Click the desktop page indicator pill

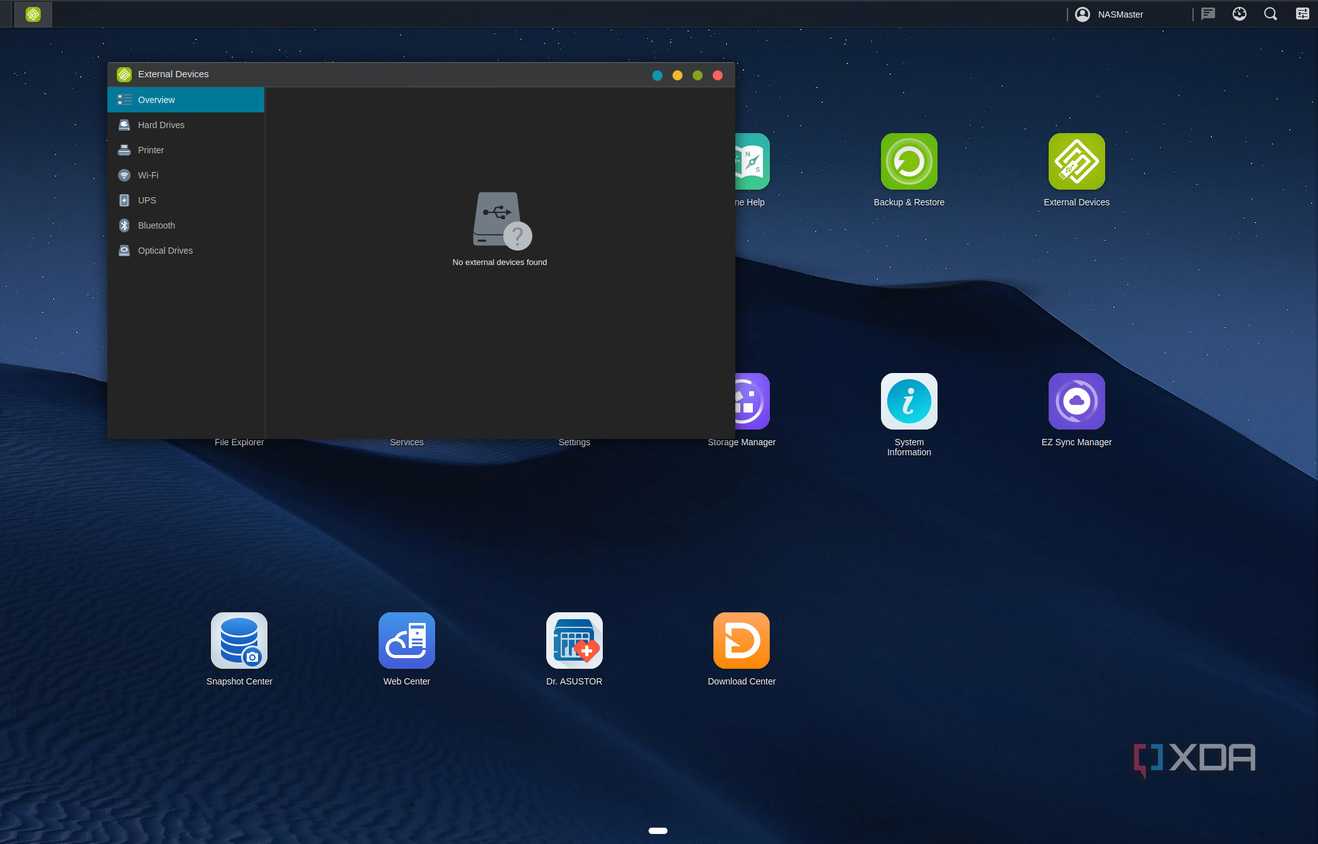[x=658, y=830]
